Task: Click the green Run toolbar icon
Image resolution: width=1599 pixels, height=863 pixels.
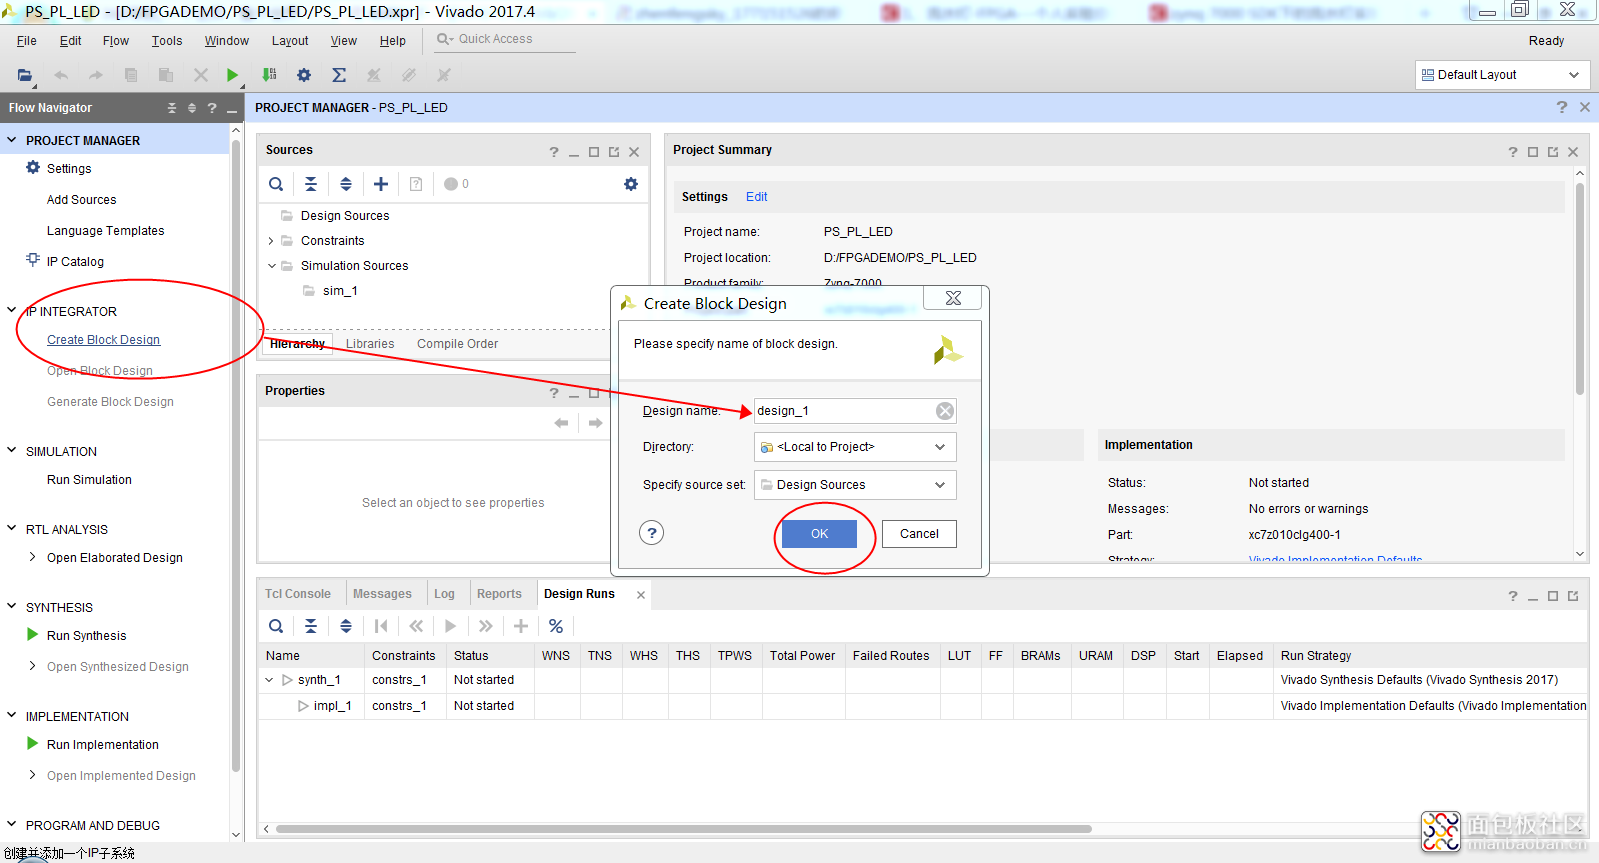Action: [x=232, y=75]
